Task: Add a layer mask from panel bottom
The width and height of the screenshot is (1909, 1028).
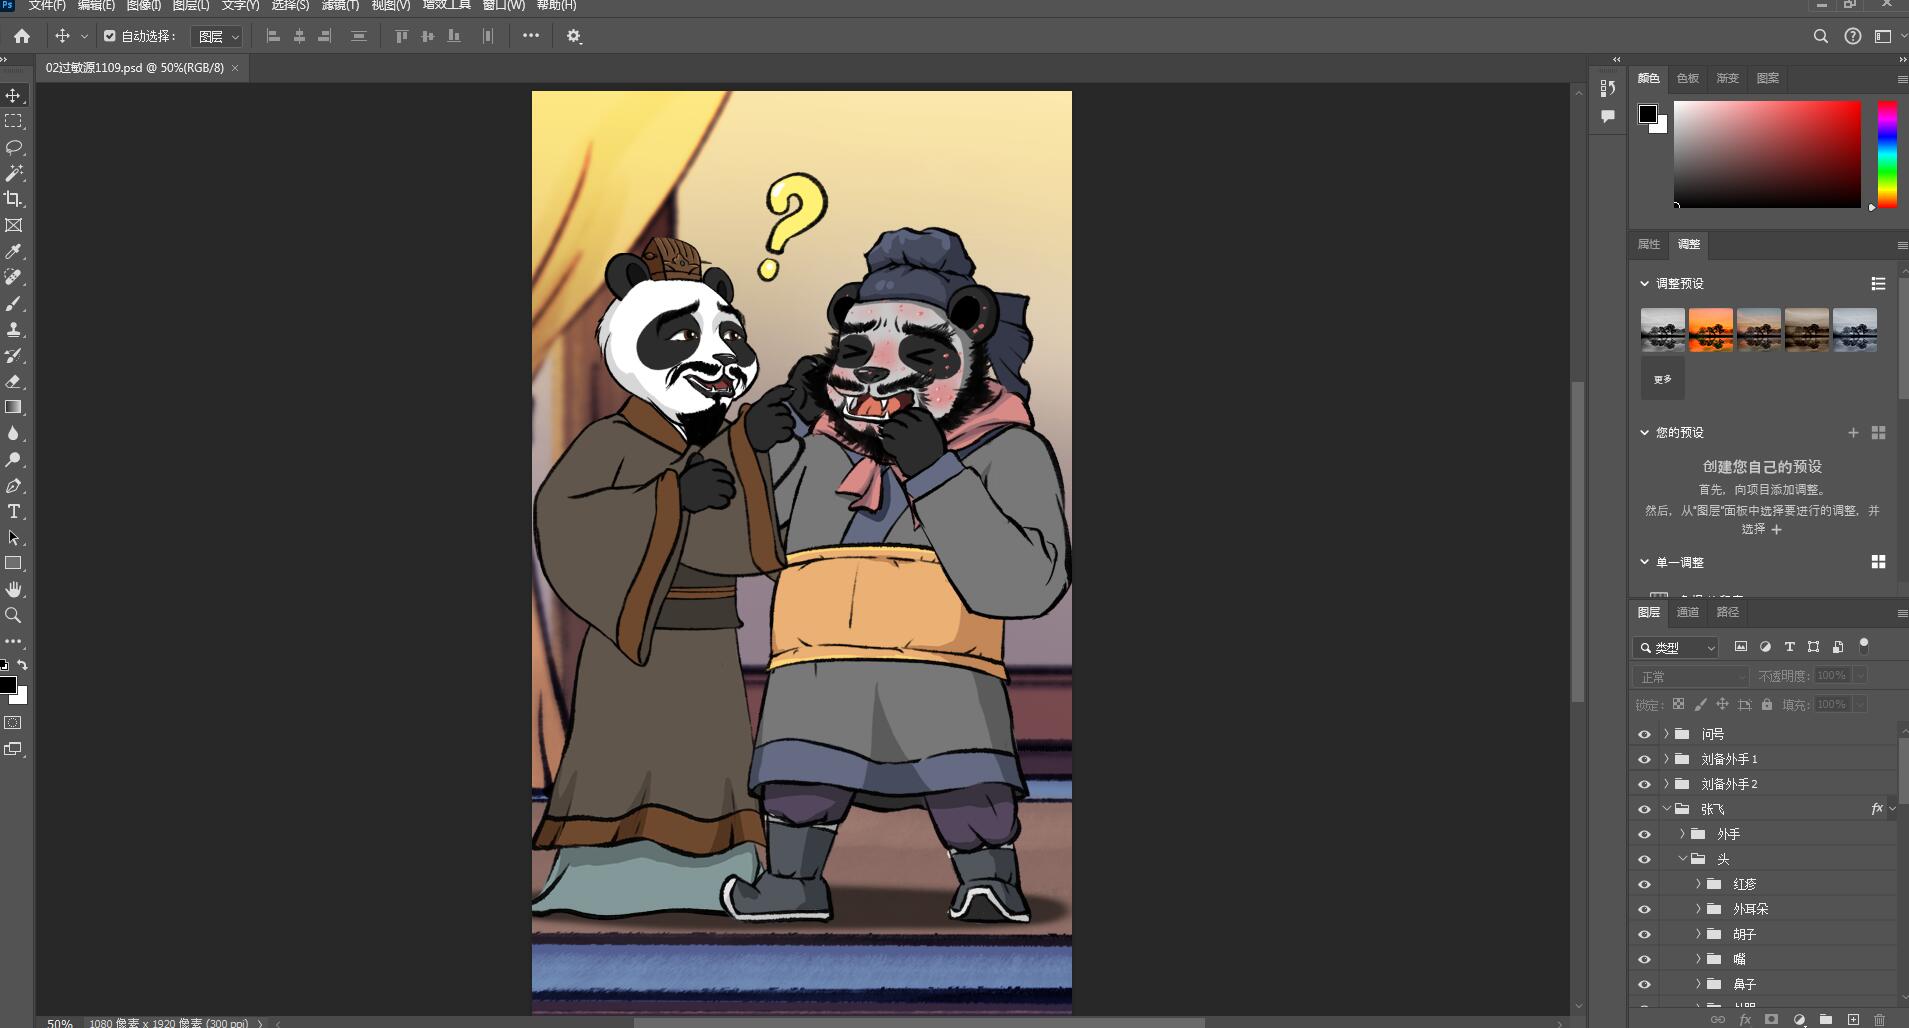Action: pyautogui.click(x=1771, y=1020)
